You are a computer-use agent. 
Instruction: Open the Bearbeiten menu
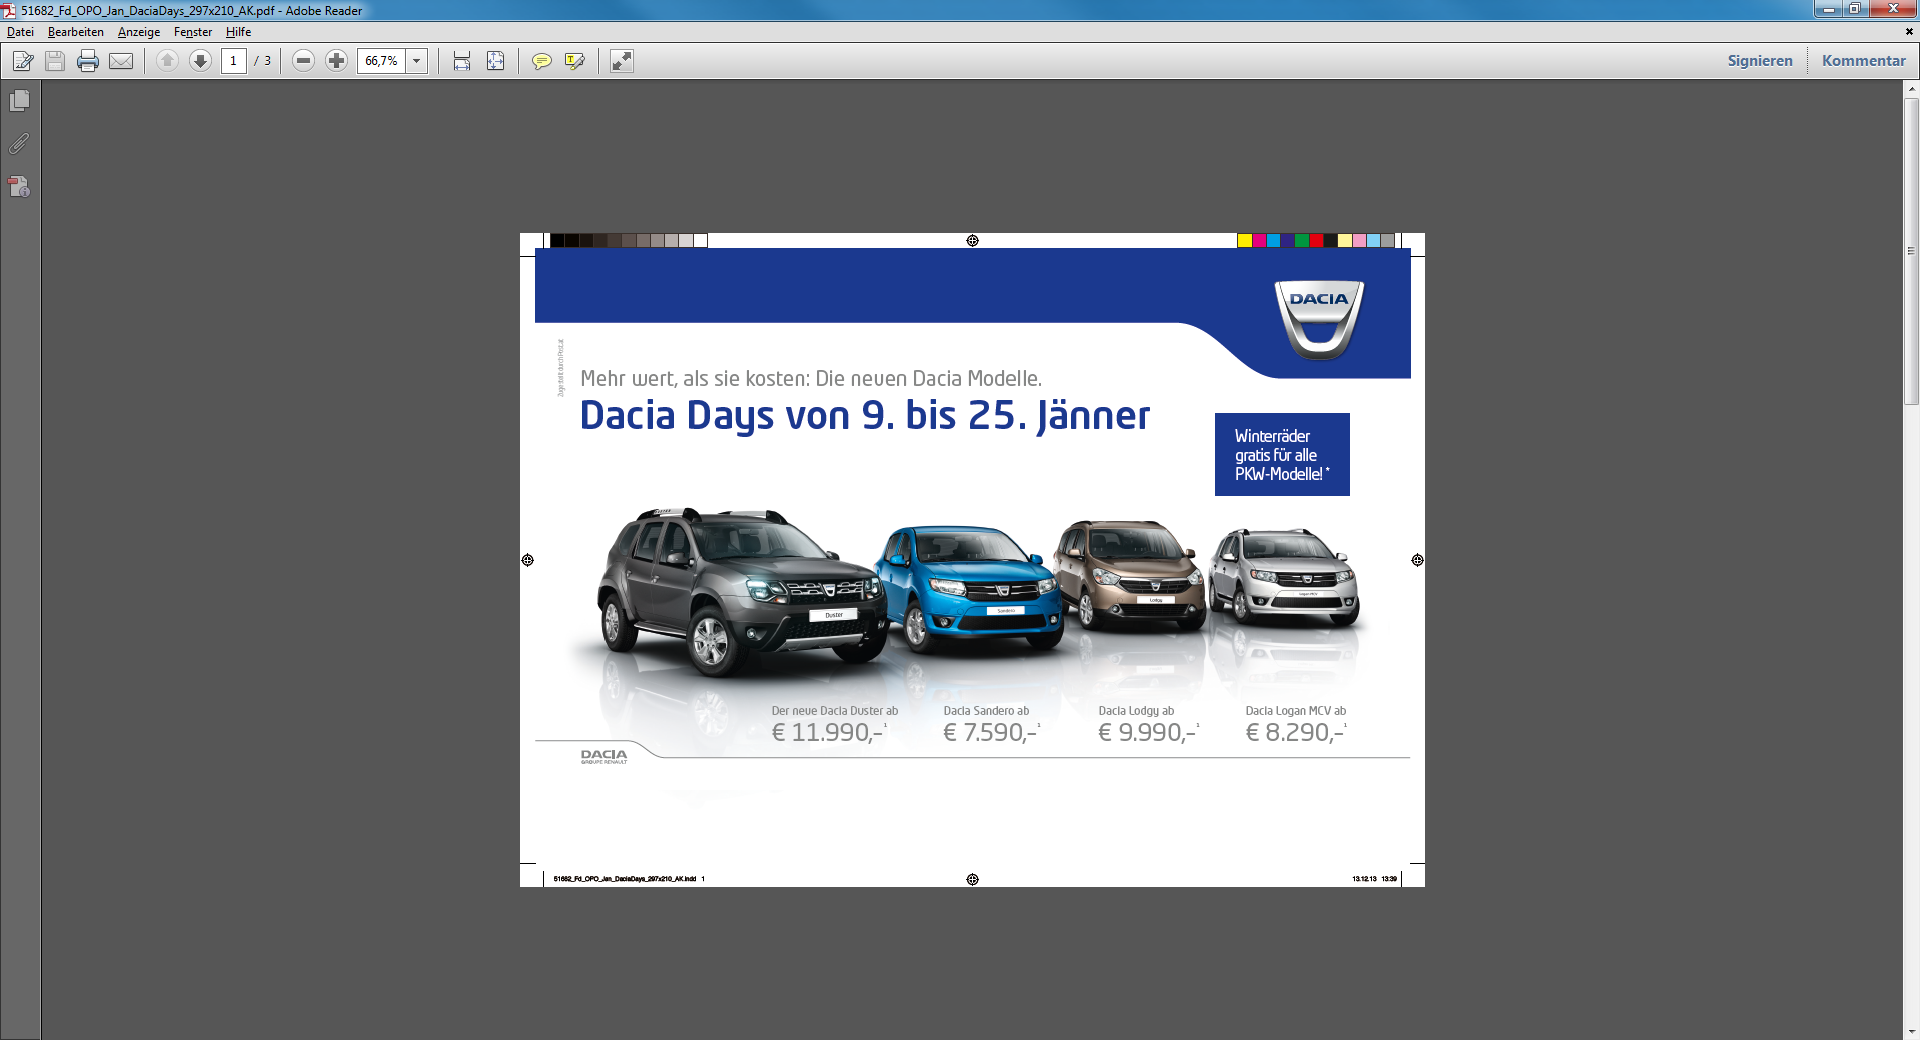pos(76,32)
